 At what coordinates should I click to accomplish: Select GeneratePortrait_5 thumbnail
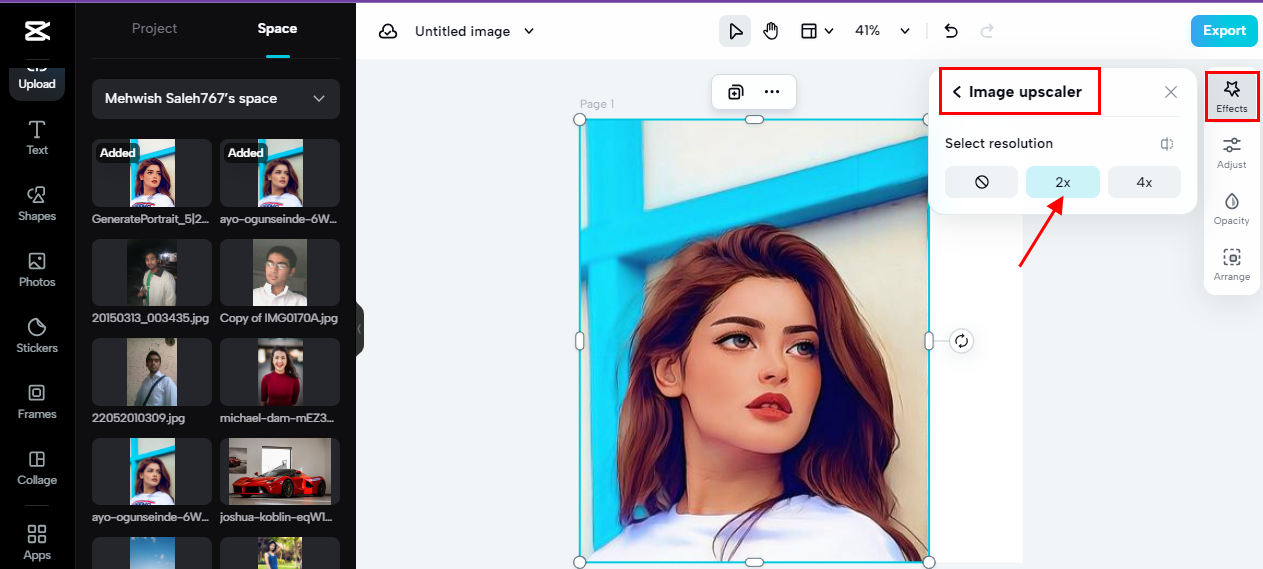152,173
